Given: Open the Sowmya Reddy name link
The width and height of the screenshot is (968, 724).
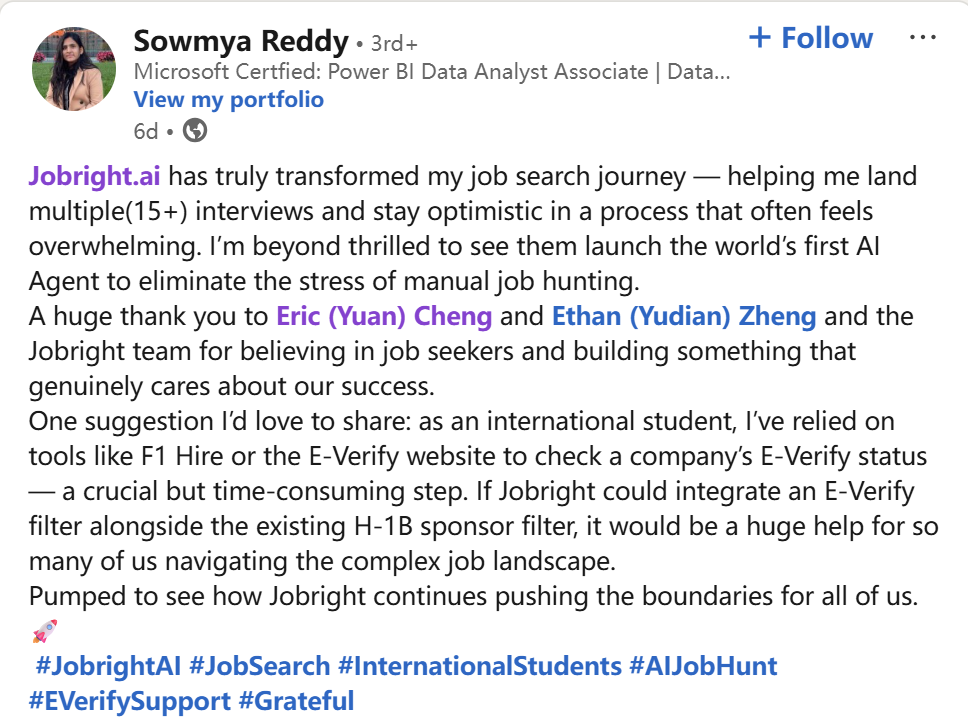Looking at the screenshot, I should 241,41.
